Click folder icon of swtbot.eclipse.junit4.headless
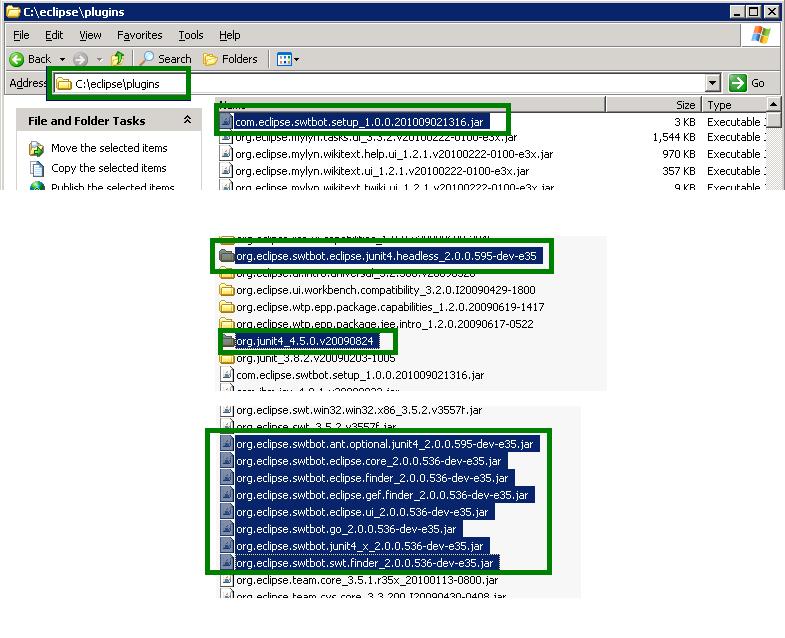The image size is (785, 638). (x=227, y=256)
